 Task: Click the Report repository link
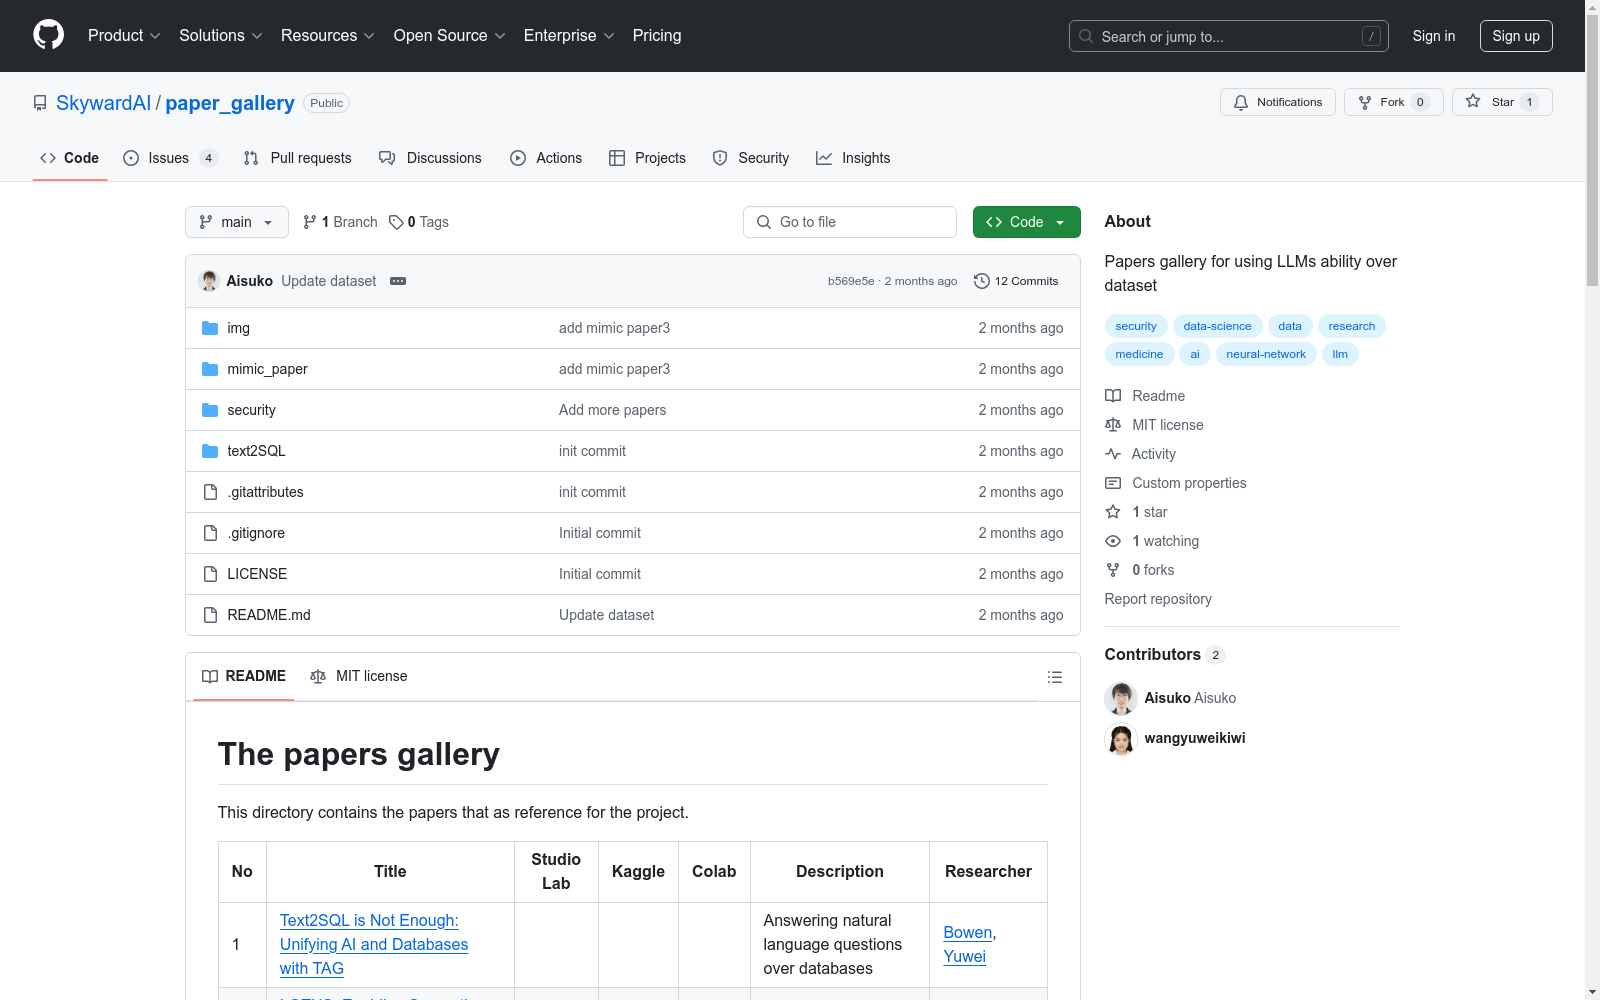tap(1158, 599)
